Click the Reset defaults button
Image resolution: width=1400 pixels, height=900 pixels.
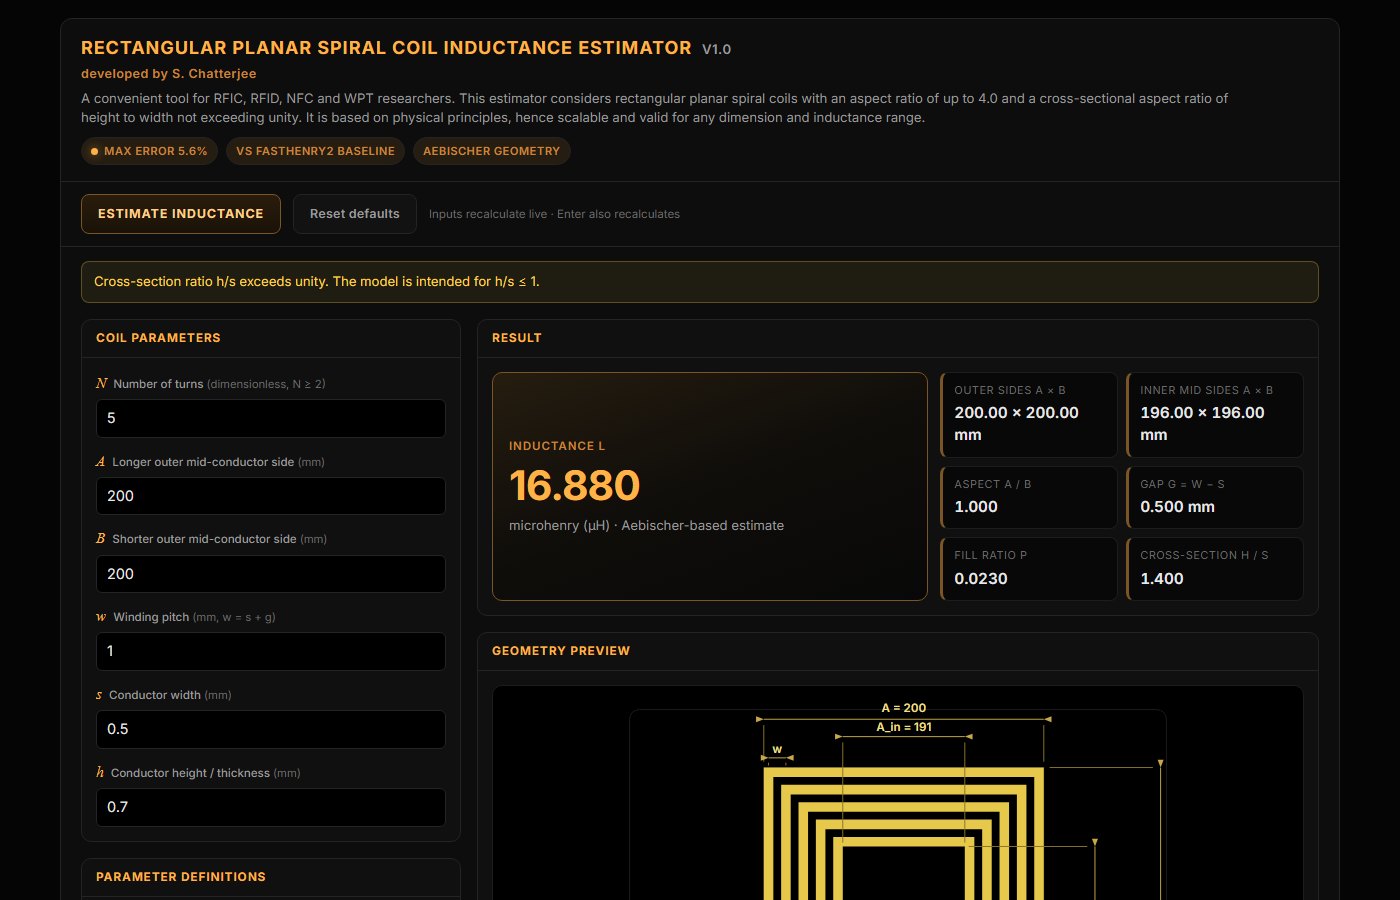click(x=355, y=214)
